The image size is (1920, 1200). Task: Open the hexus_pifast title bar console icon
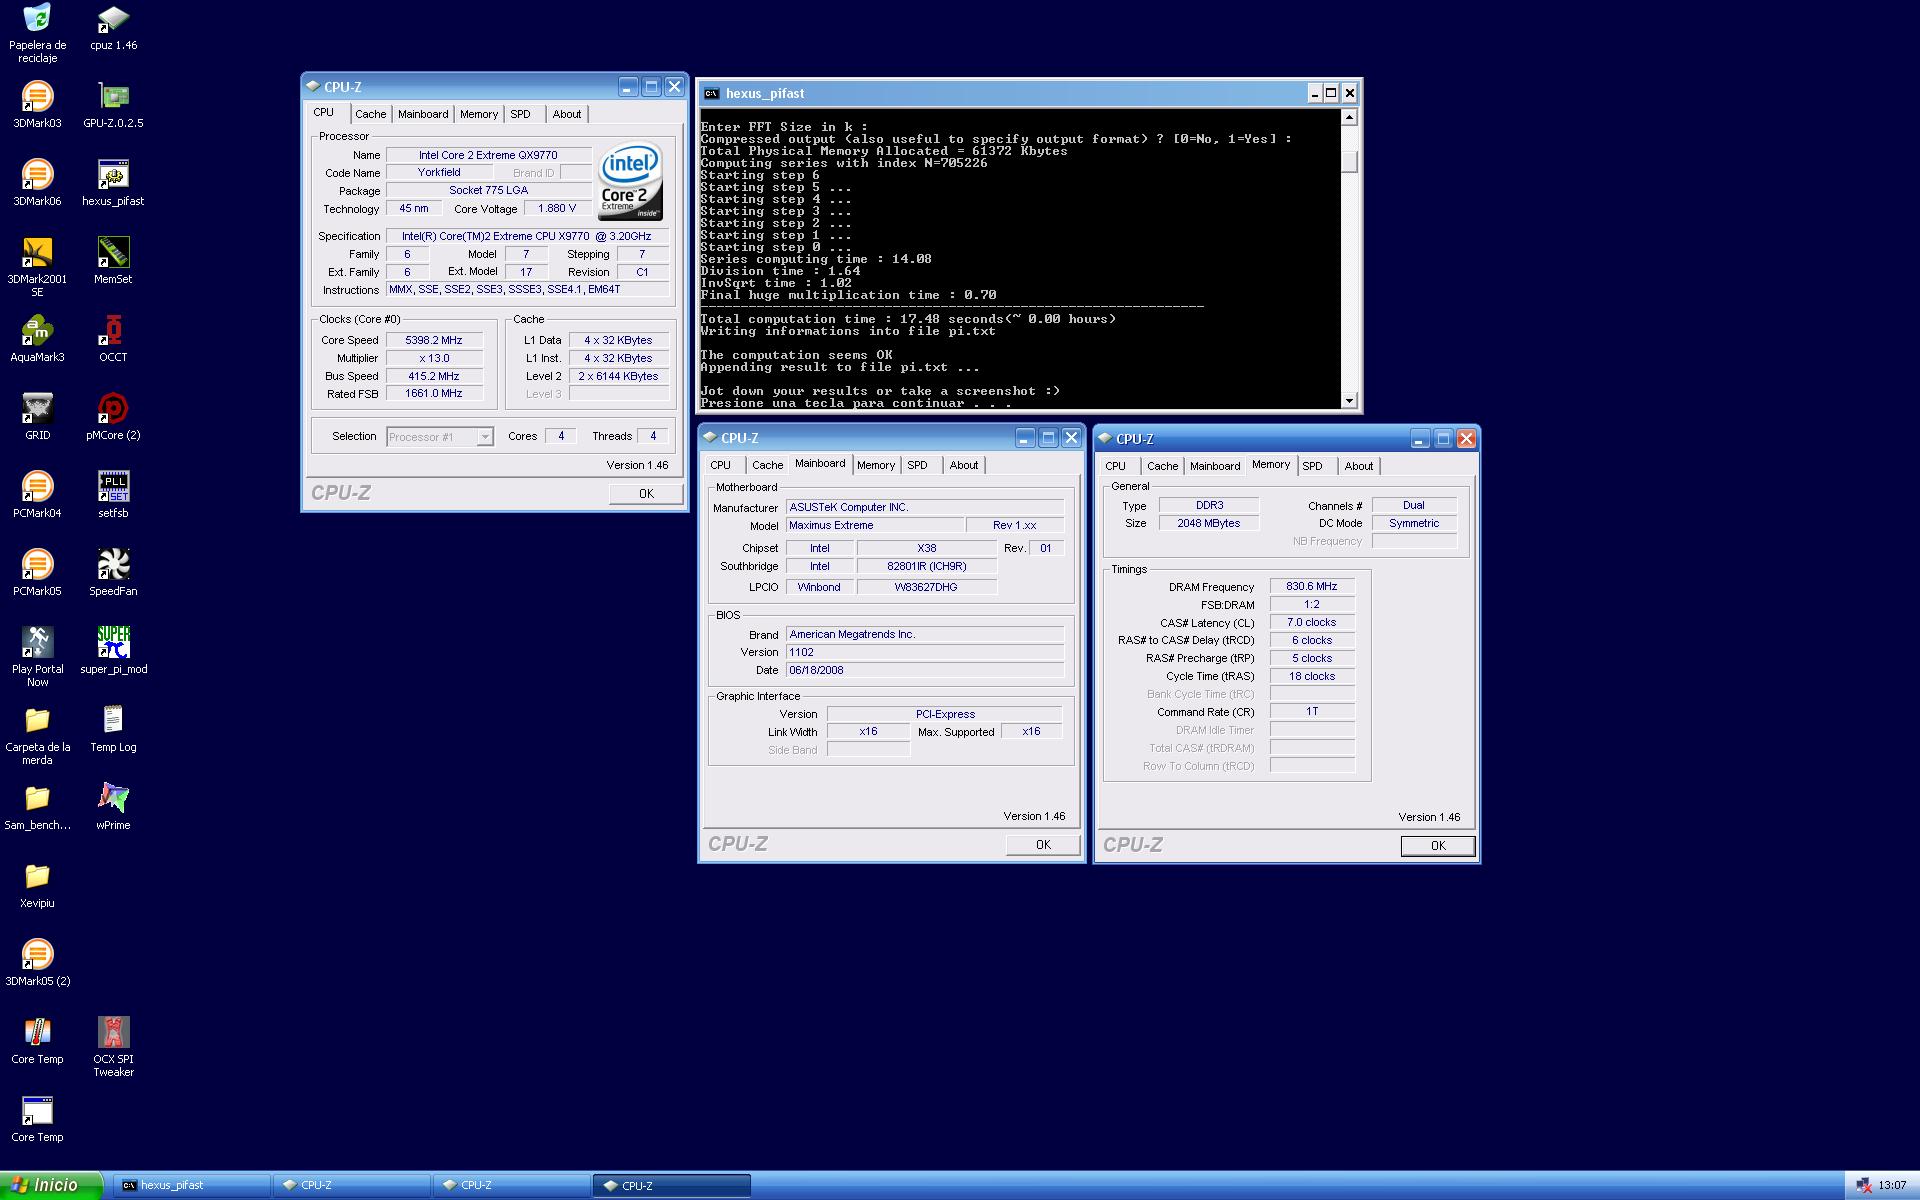click(711, 93)
